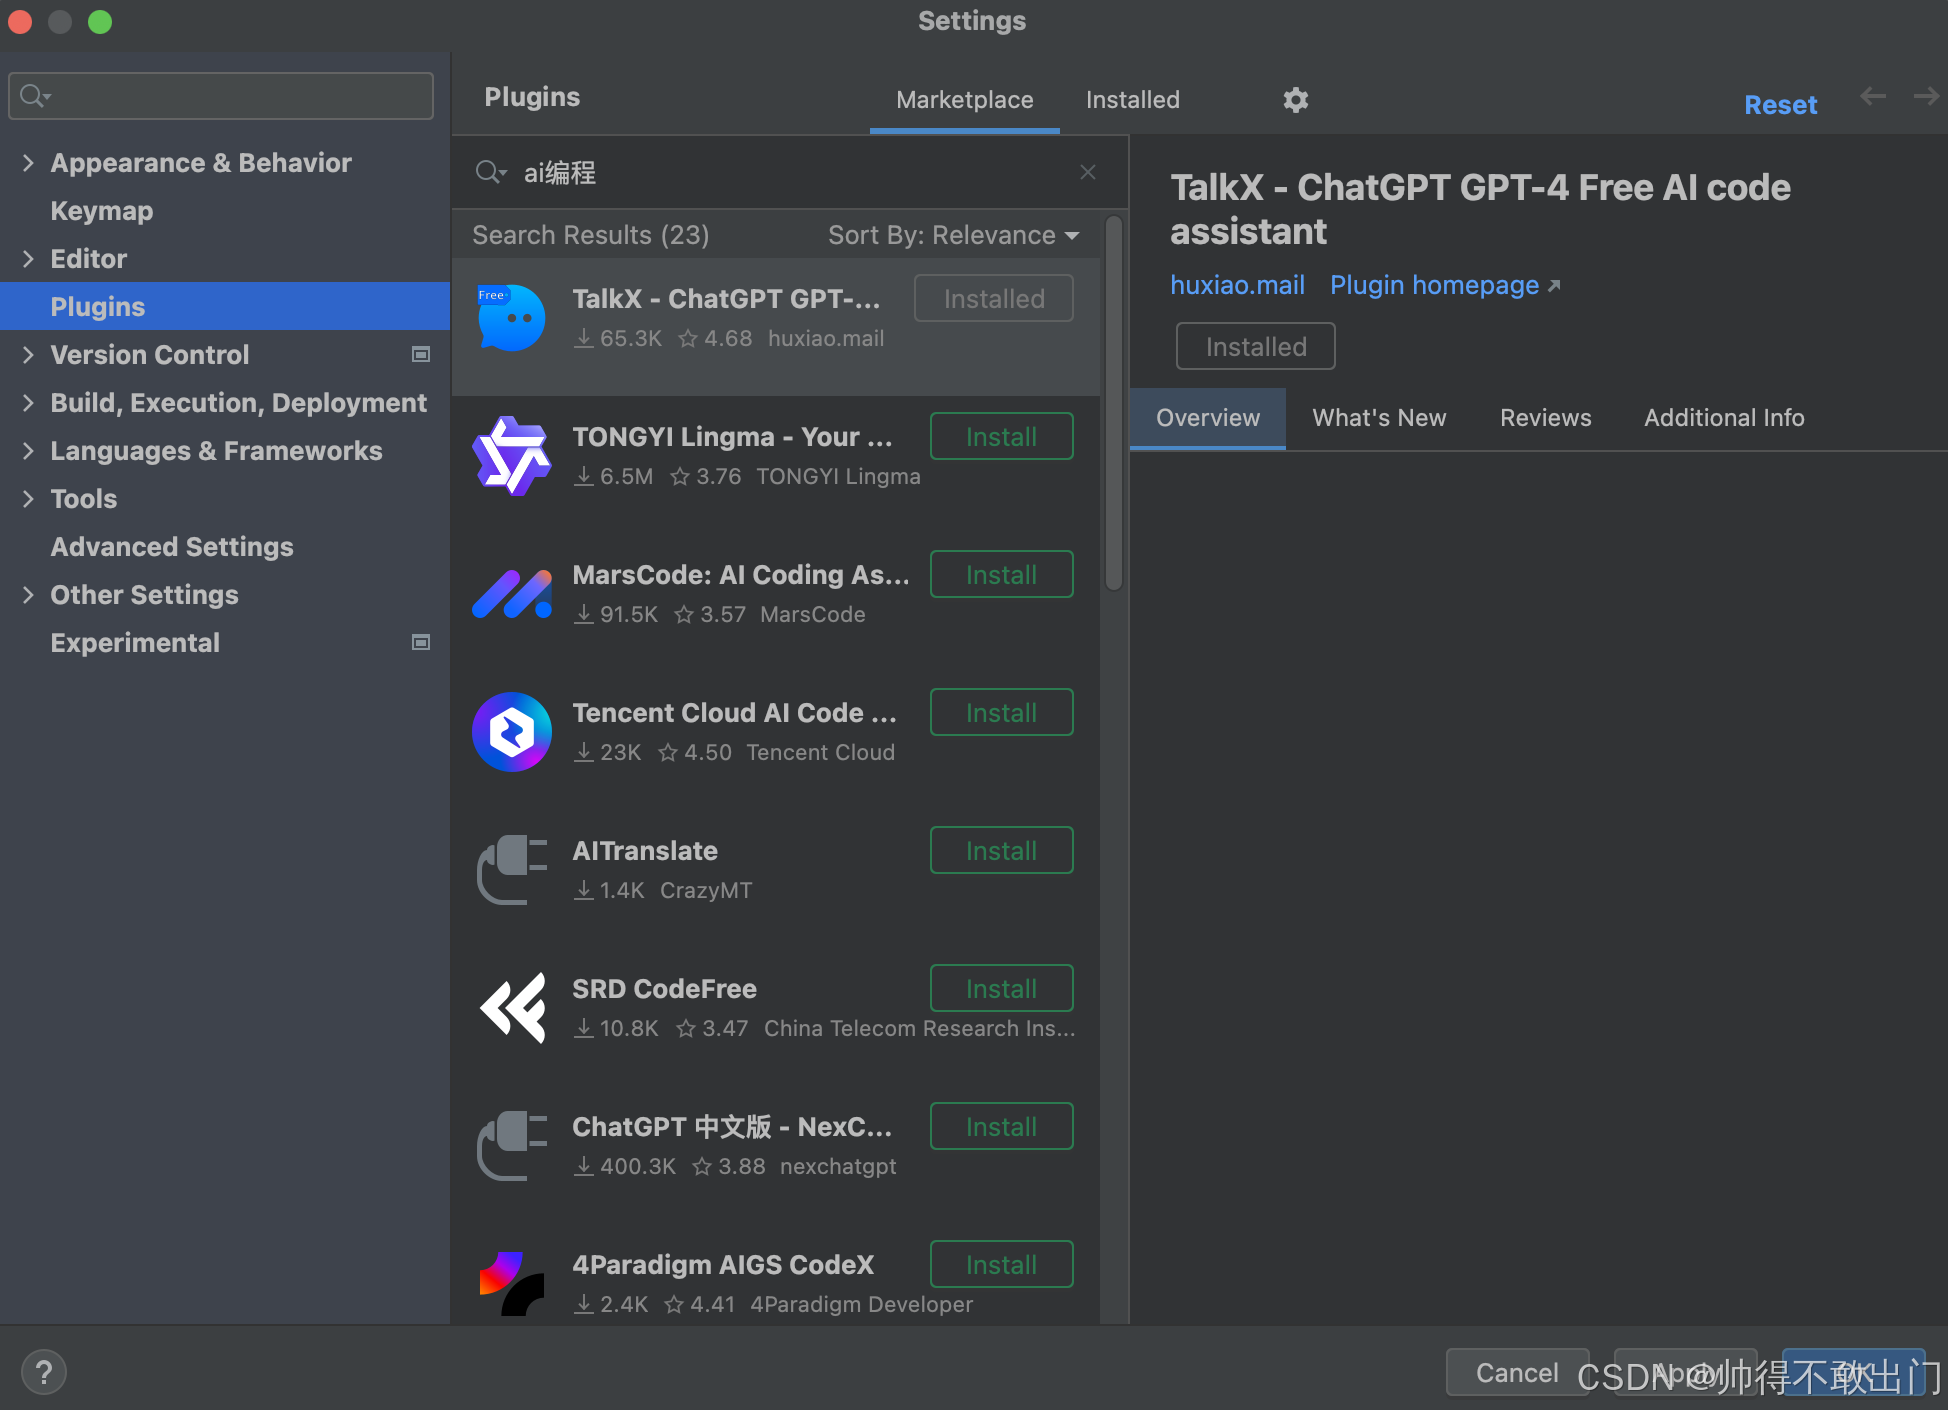Screen dimensions: 1948x1410
Task: Open help with the question mark button
Action: pyautogui.click(x=43, y=1373)
